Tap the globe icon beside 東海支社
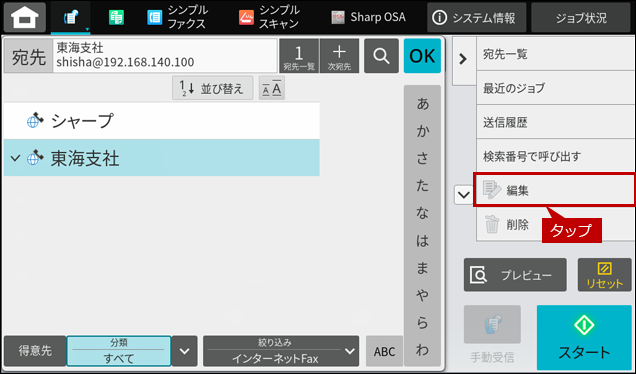The height and width of the screenshot is (374, 636). click(35, 157)
